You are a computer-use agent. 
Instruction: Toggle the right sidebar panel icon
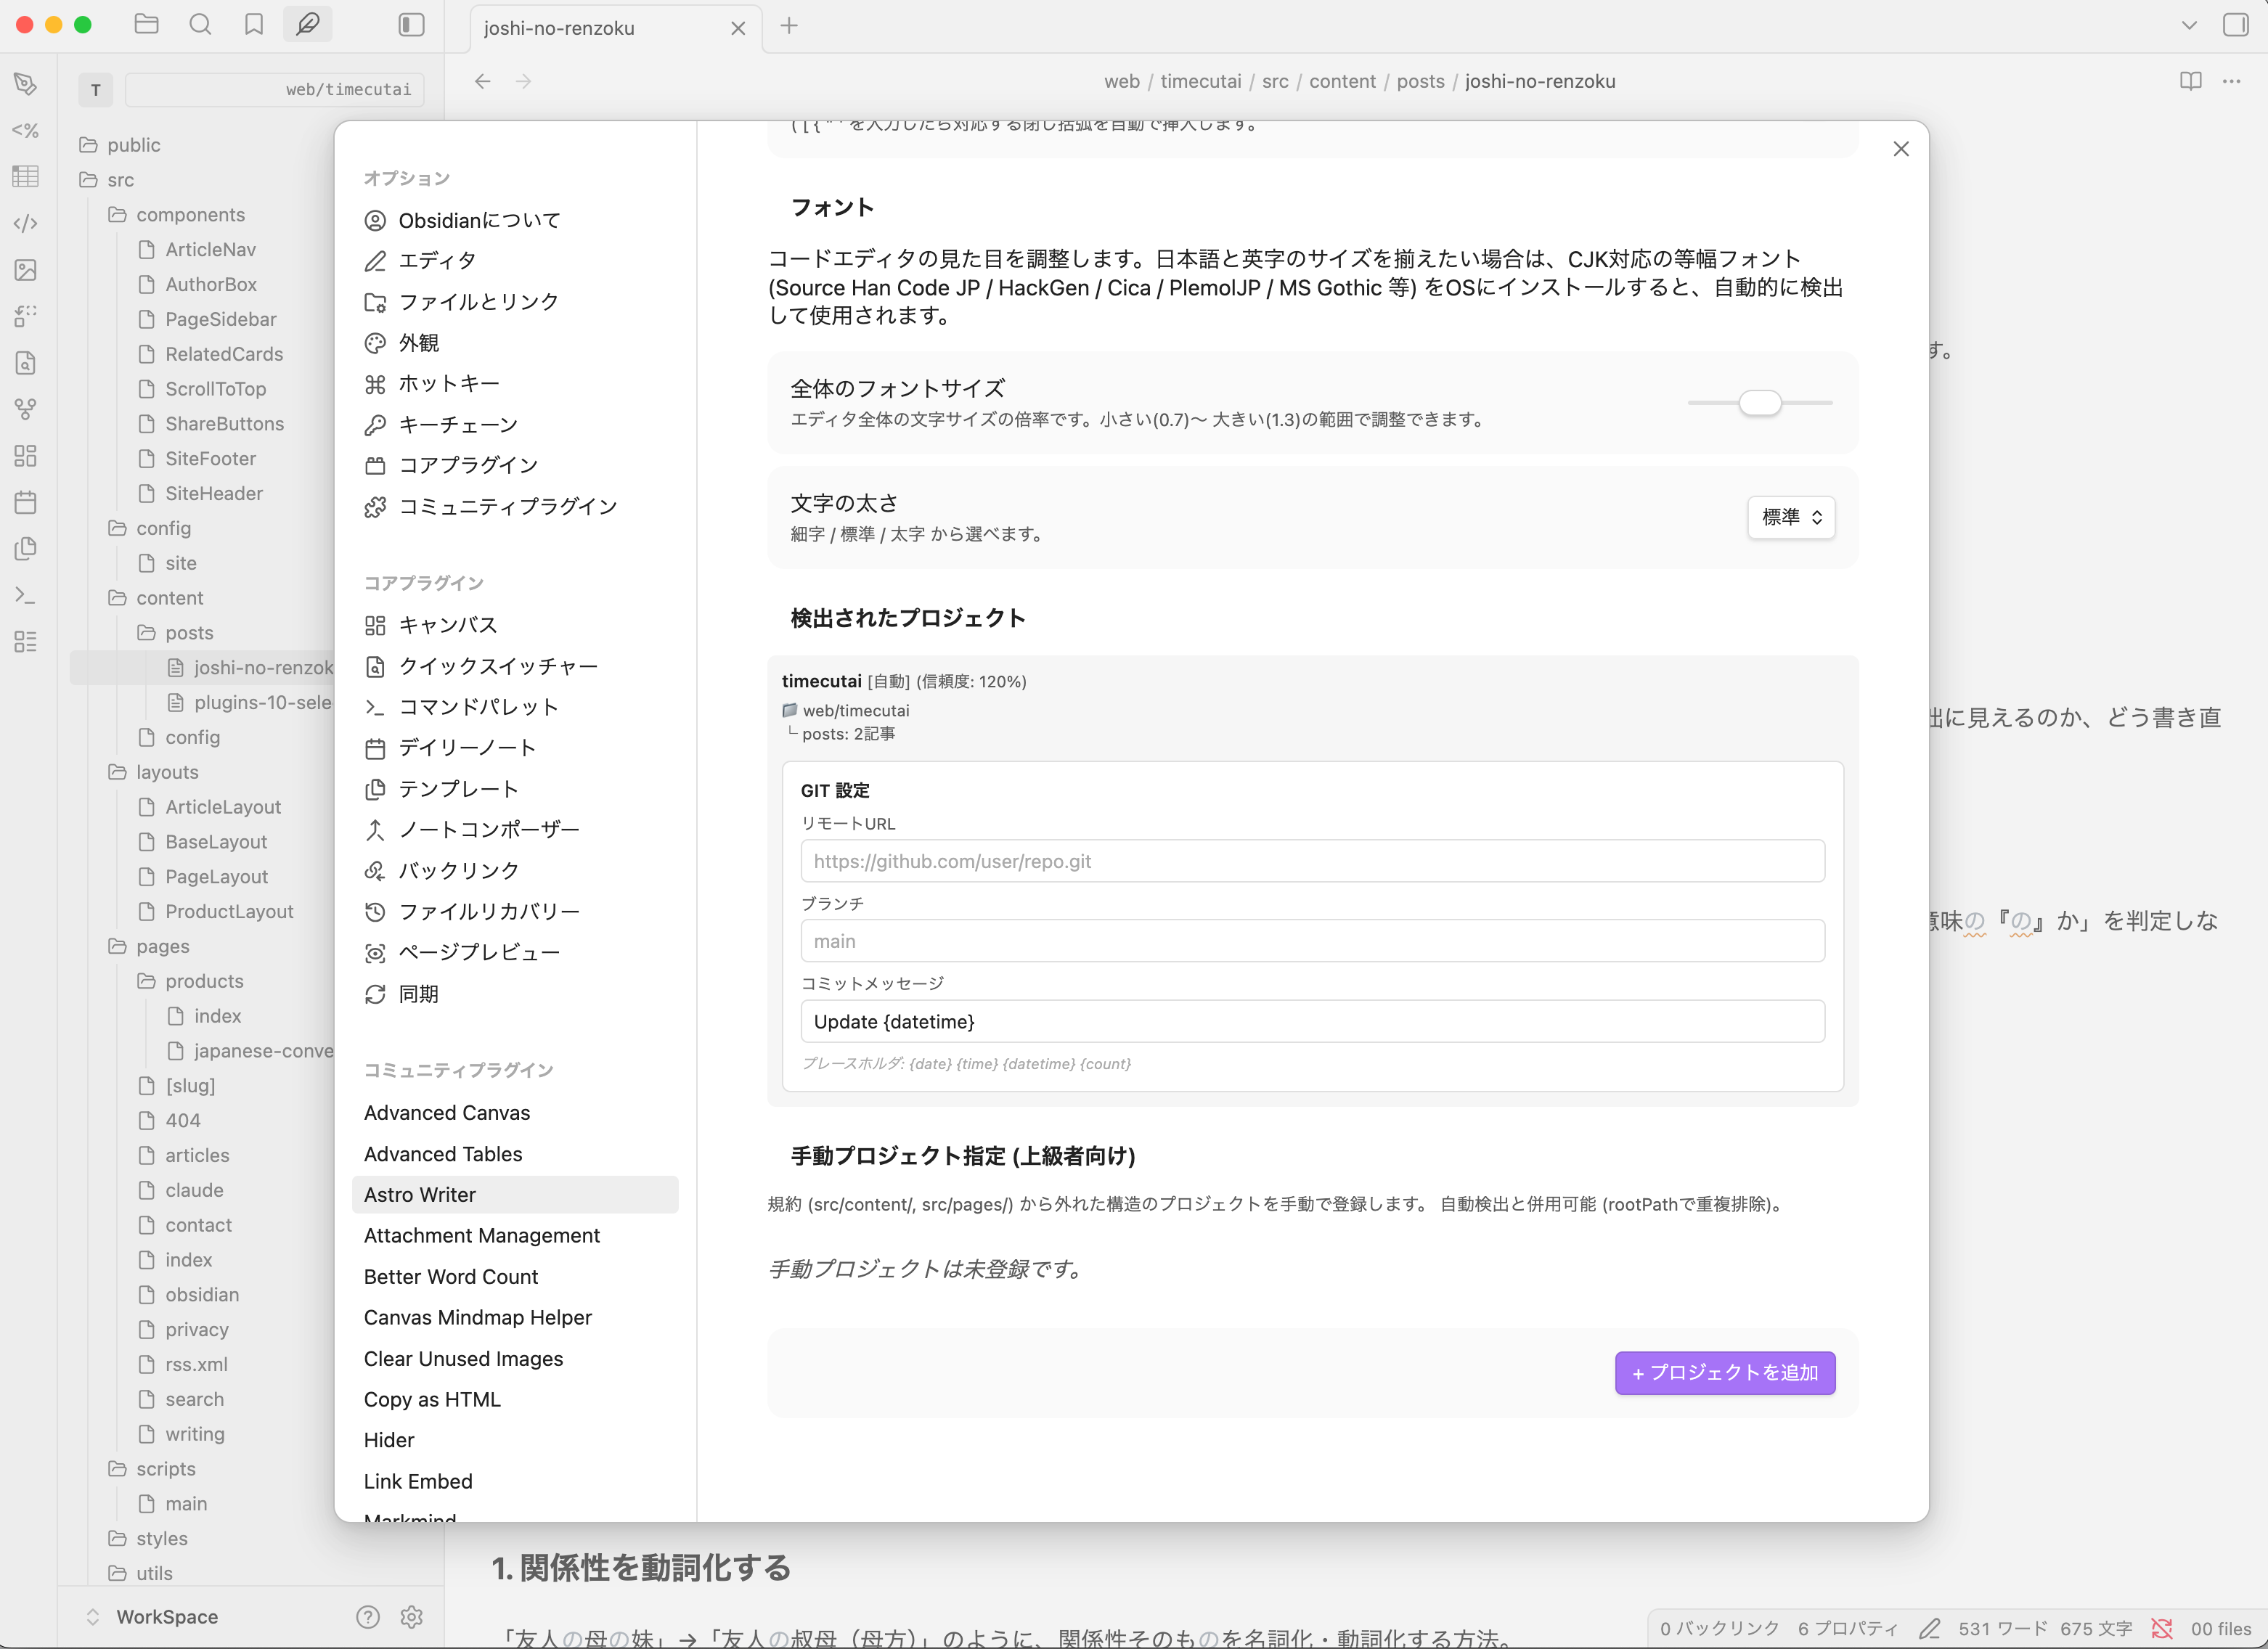pyautogui.click(x=2235, y=24)
